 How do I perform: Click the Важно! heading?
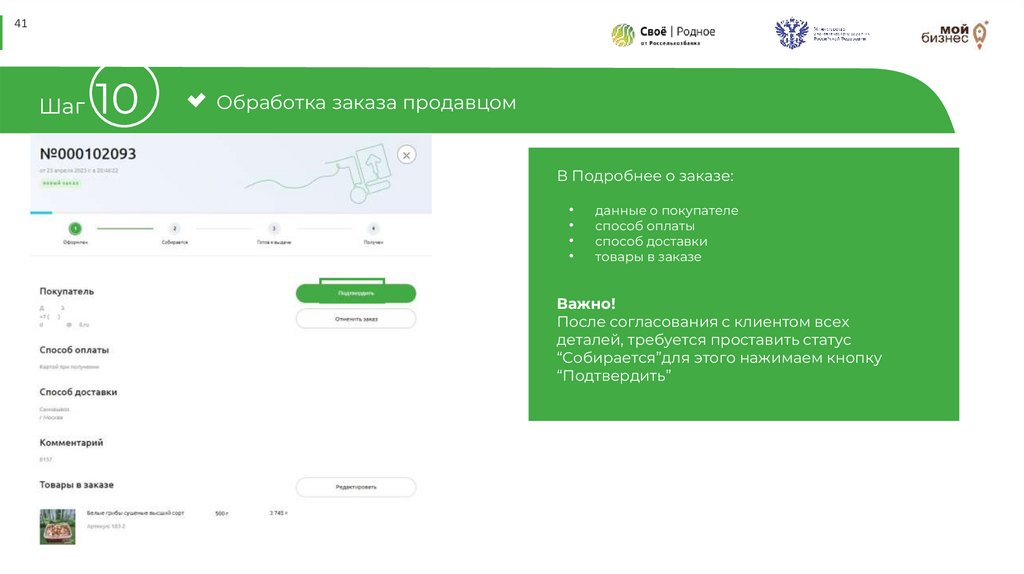[586, 304]
